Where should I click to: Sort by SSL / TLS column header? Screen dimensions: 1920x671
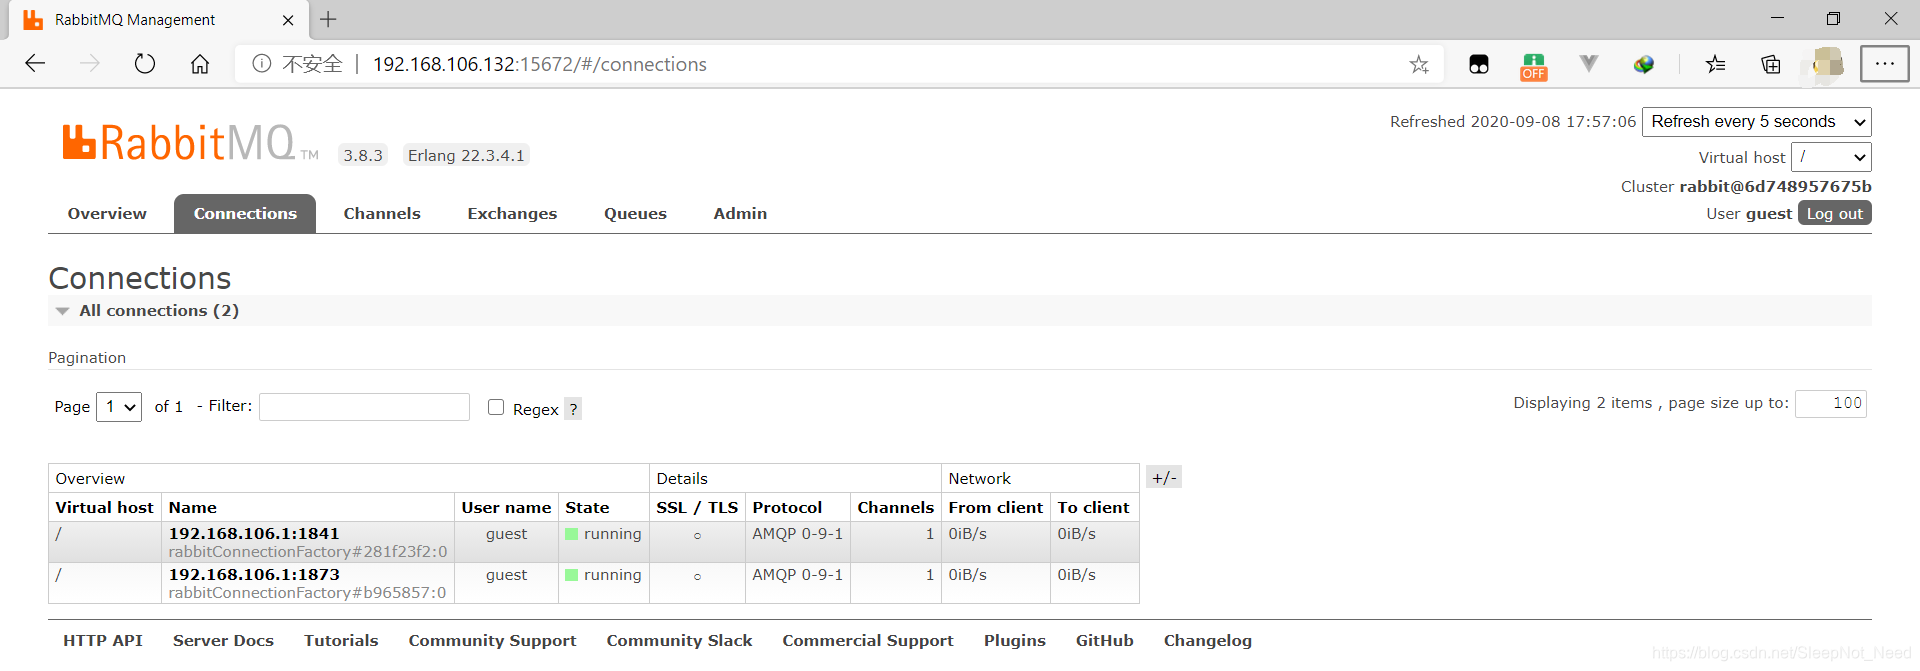pos(697,508)
